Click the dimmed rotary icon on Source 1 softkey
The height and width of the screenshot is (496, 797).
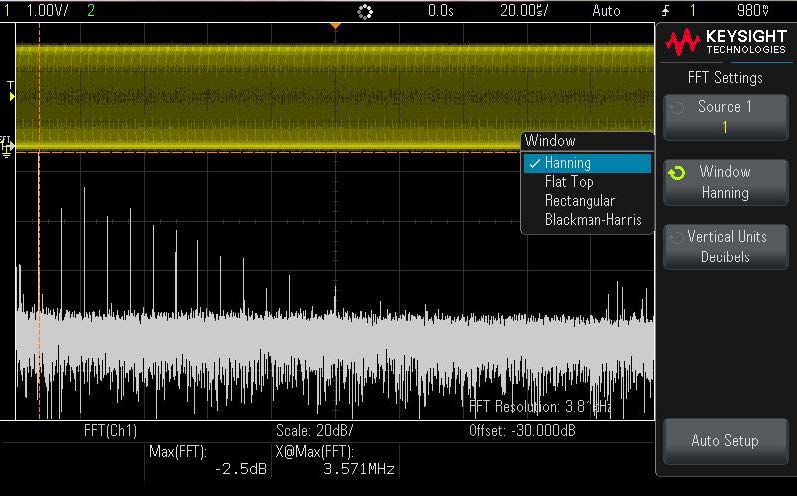pyautogui.click(x=677, y=108)
